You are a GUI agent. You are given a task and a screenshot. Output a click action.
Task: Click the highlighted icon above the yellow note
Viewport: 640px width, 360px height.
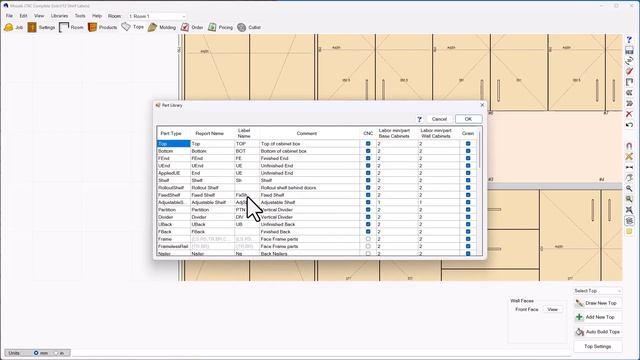tap(629, 221)
